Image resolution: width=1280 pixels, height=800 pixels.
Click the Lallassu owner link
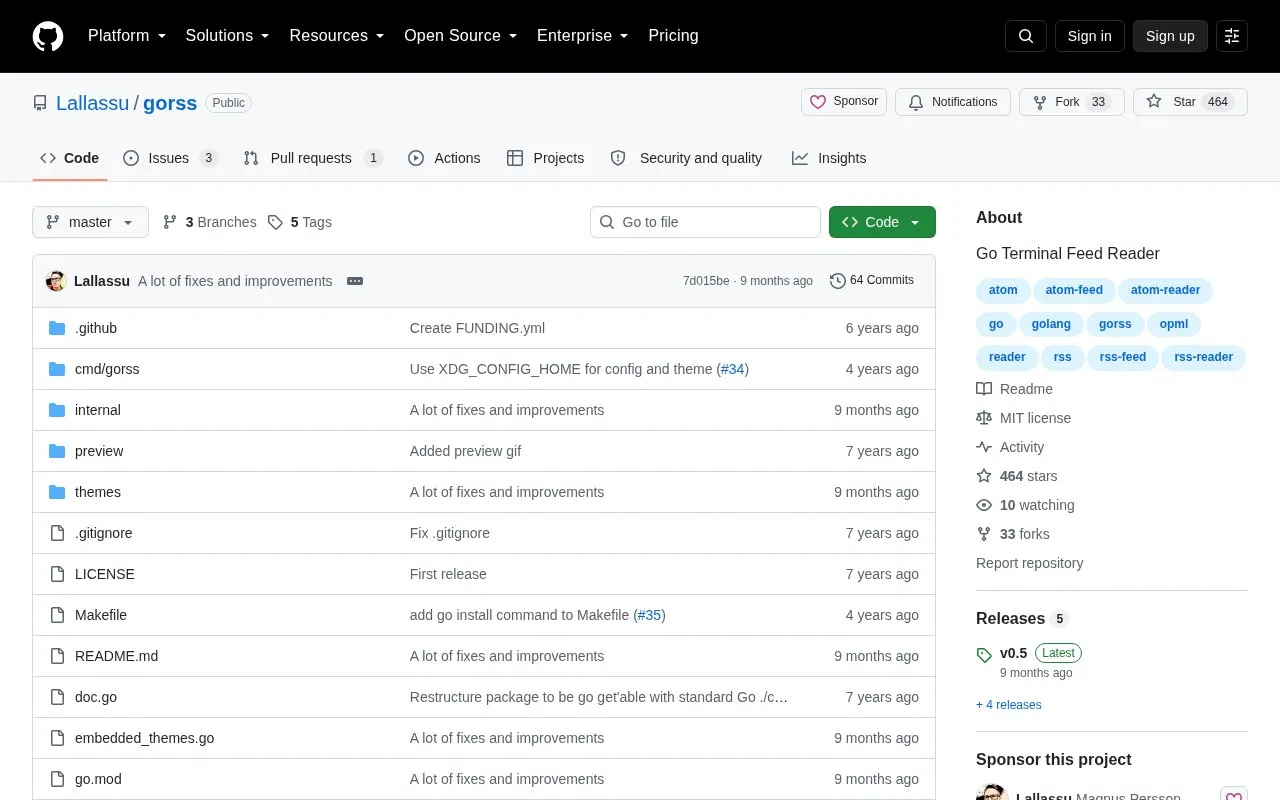(x=92, y=102)
